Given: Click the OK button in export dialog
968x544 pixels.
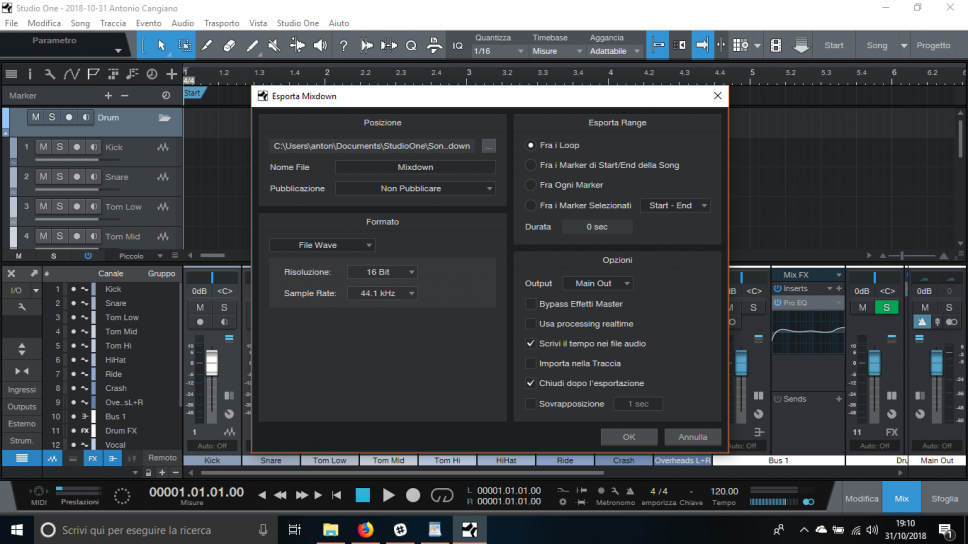Looking at the screenshot, I should point(628,437).
